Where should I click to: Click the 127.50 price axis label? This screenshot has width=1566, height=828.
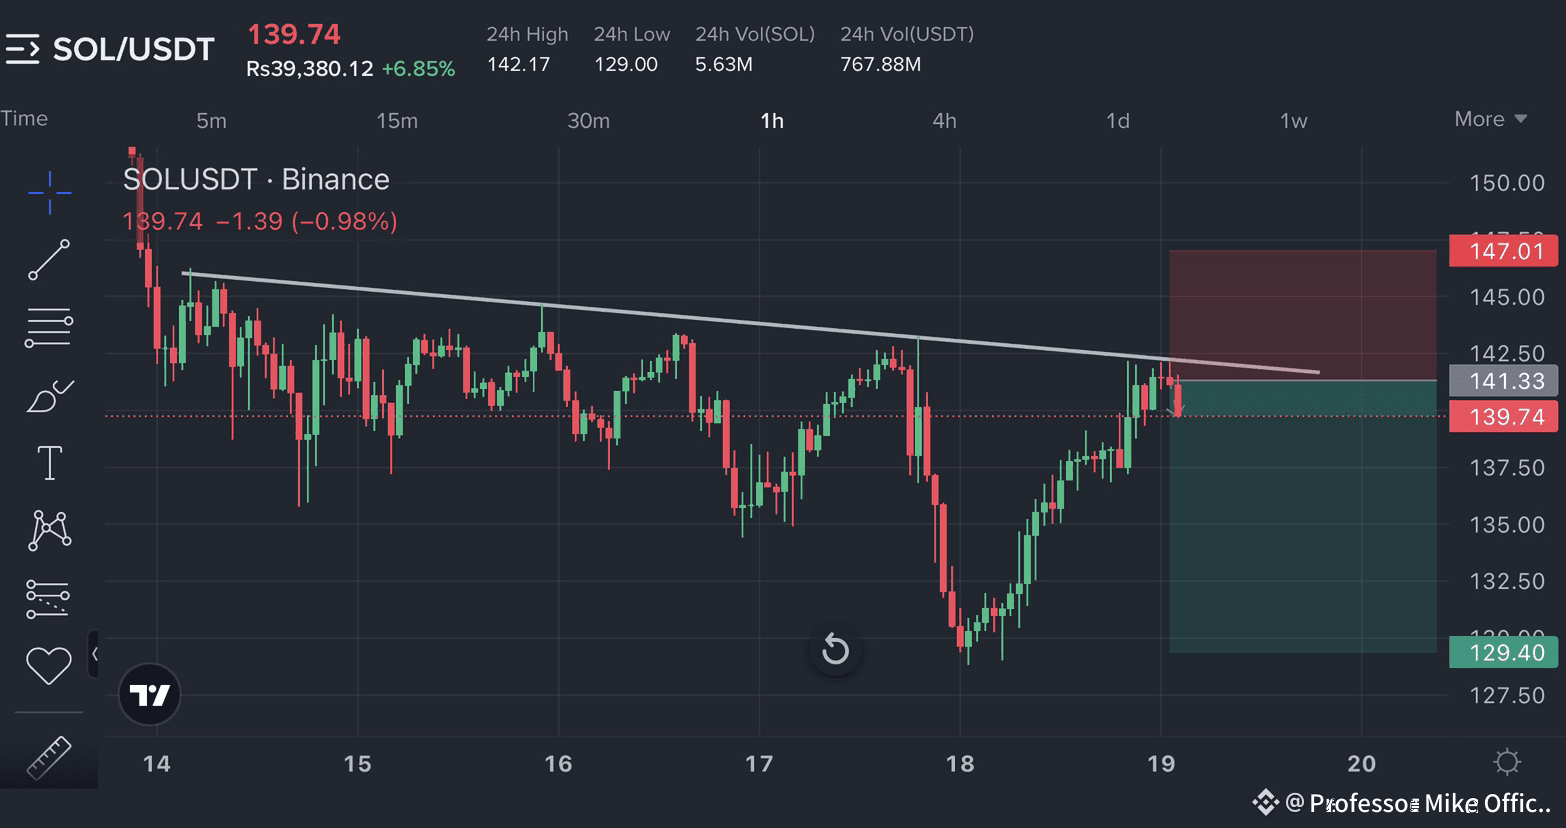point(1507,696)
